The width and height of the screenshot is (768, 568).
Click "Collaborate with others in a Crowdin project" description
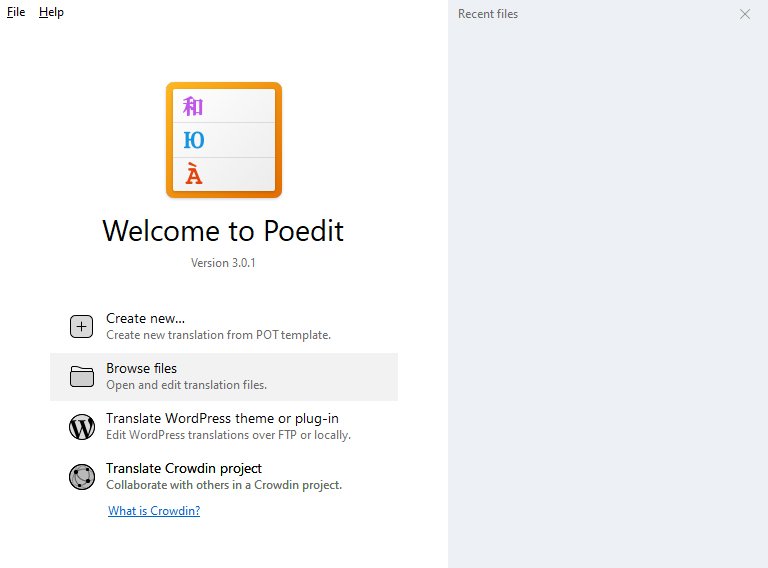tap(224, 485)
